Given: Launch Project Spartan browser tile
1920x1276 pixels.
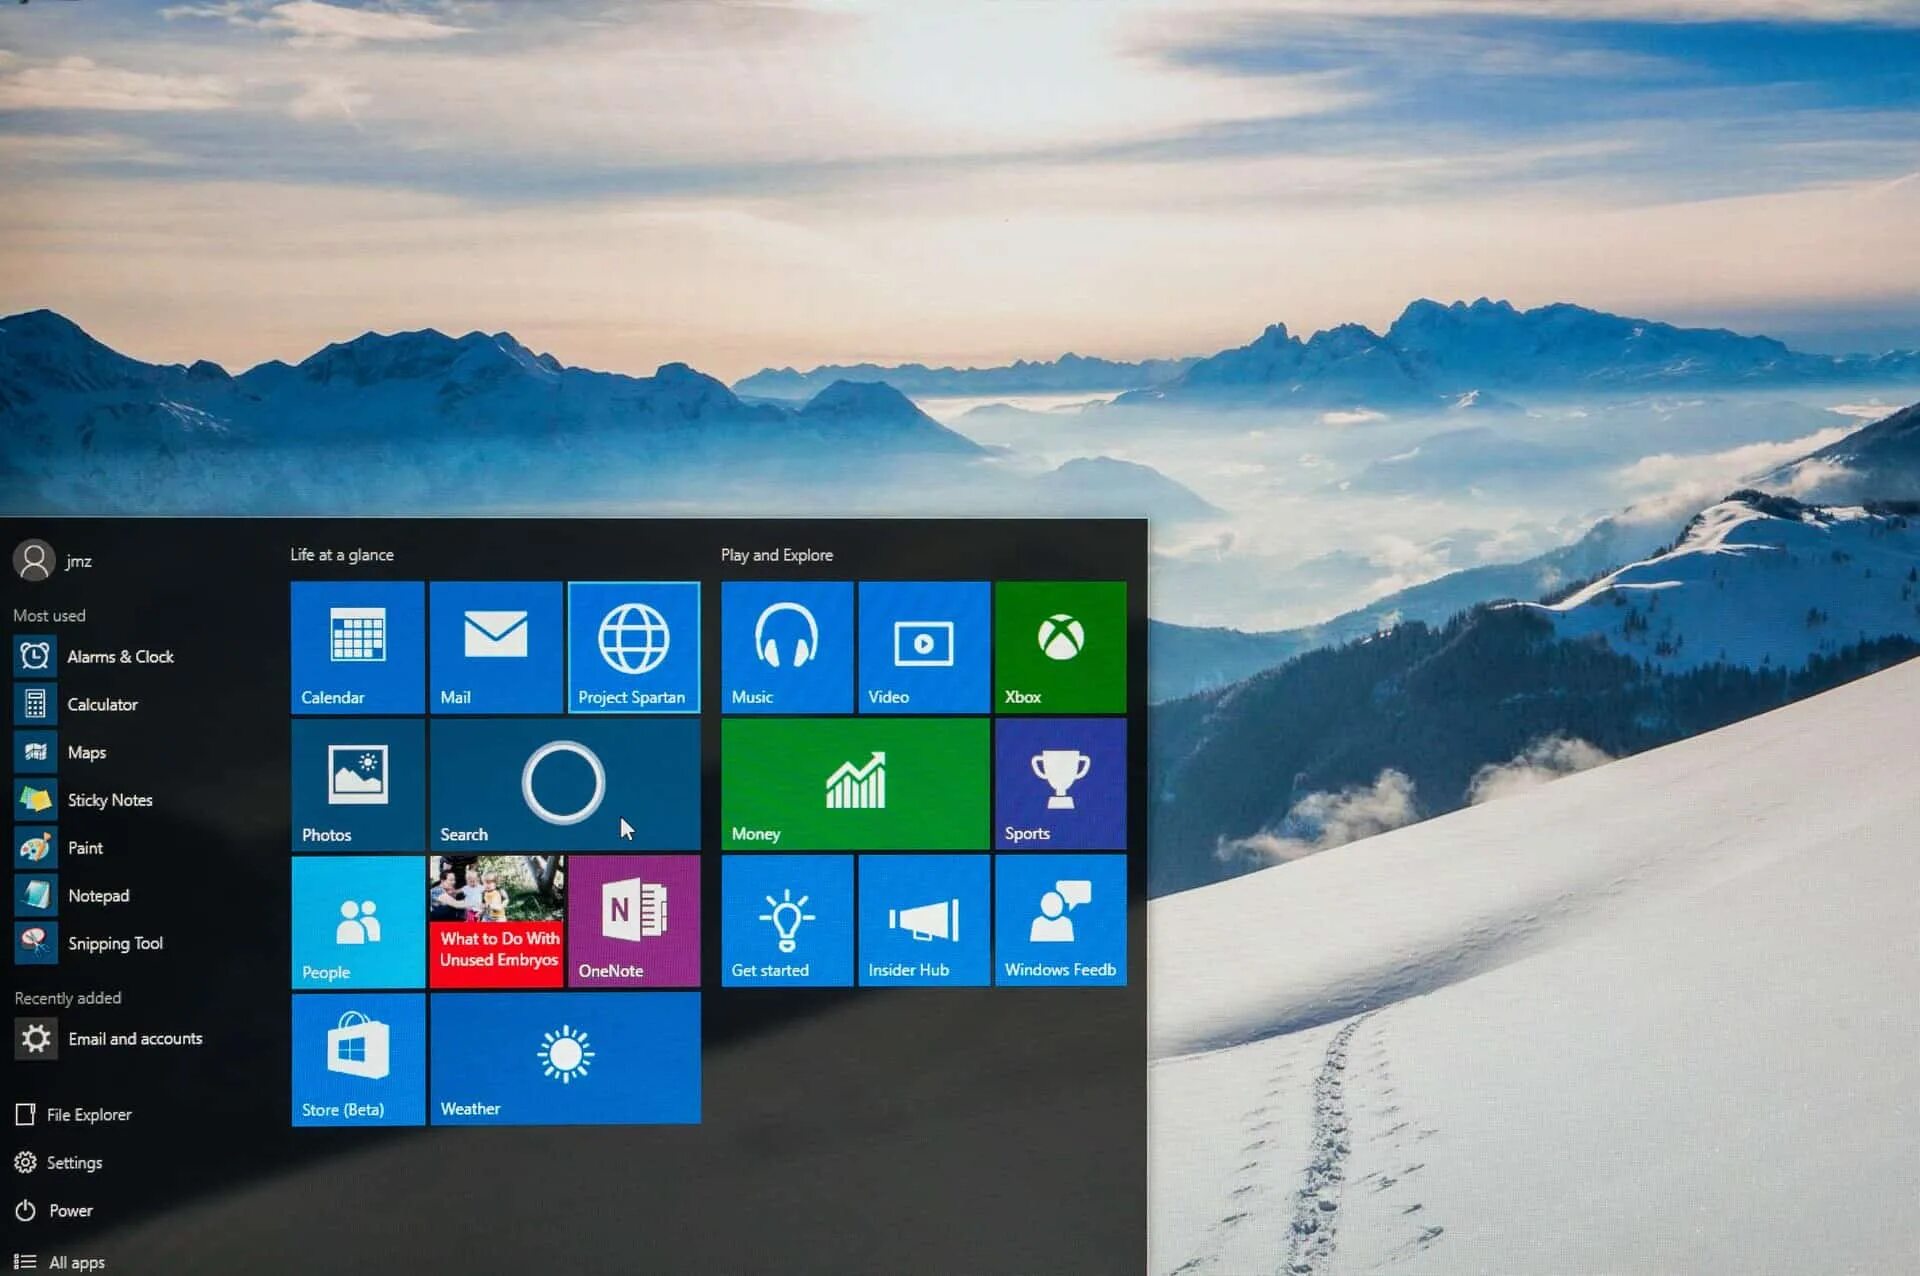Looking at the screenshot, I should pos(634,644).
